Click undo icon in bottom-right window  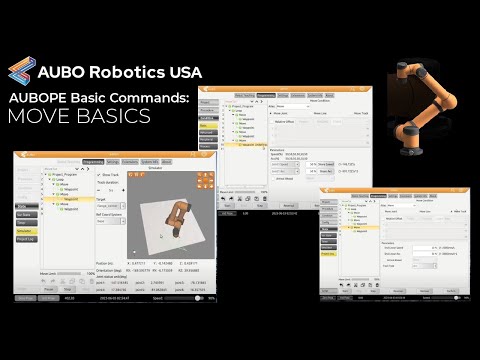pos(341,285)
